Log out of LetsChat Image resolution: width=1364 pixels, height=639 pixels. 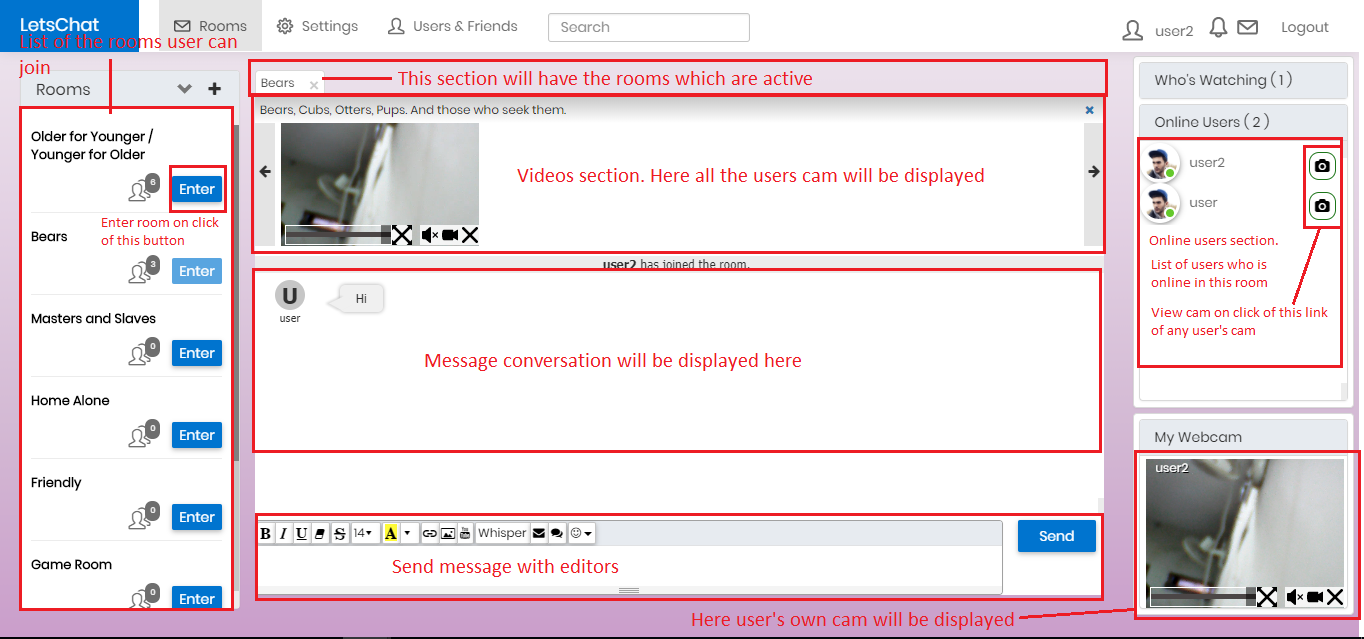point(1305,27)
